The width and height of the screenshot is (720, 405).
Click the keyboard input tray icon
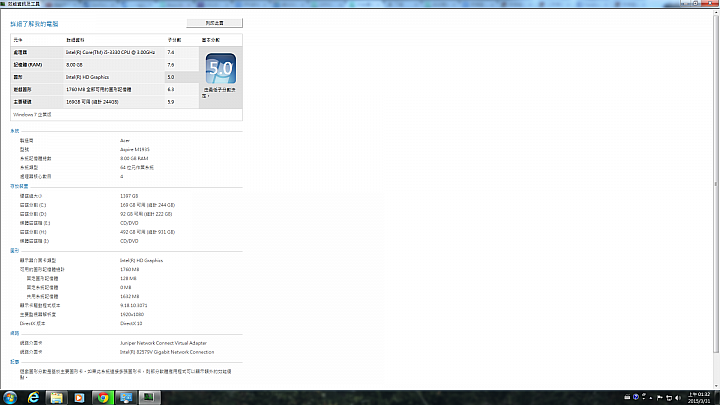(627, 397)
